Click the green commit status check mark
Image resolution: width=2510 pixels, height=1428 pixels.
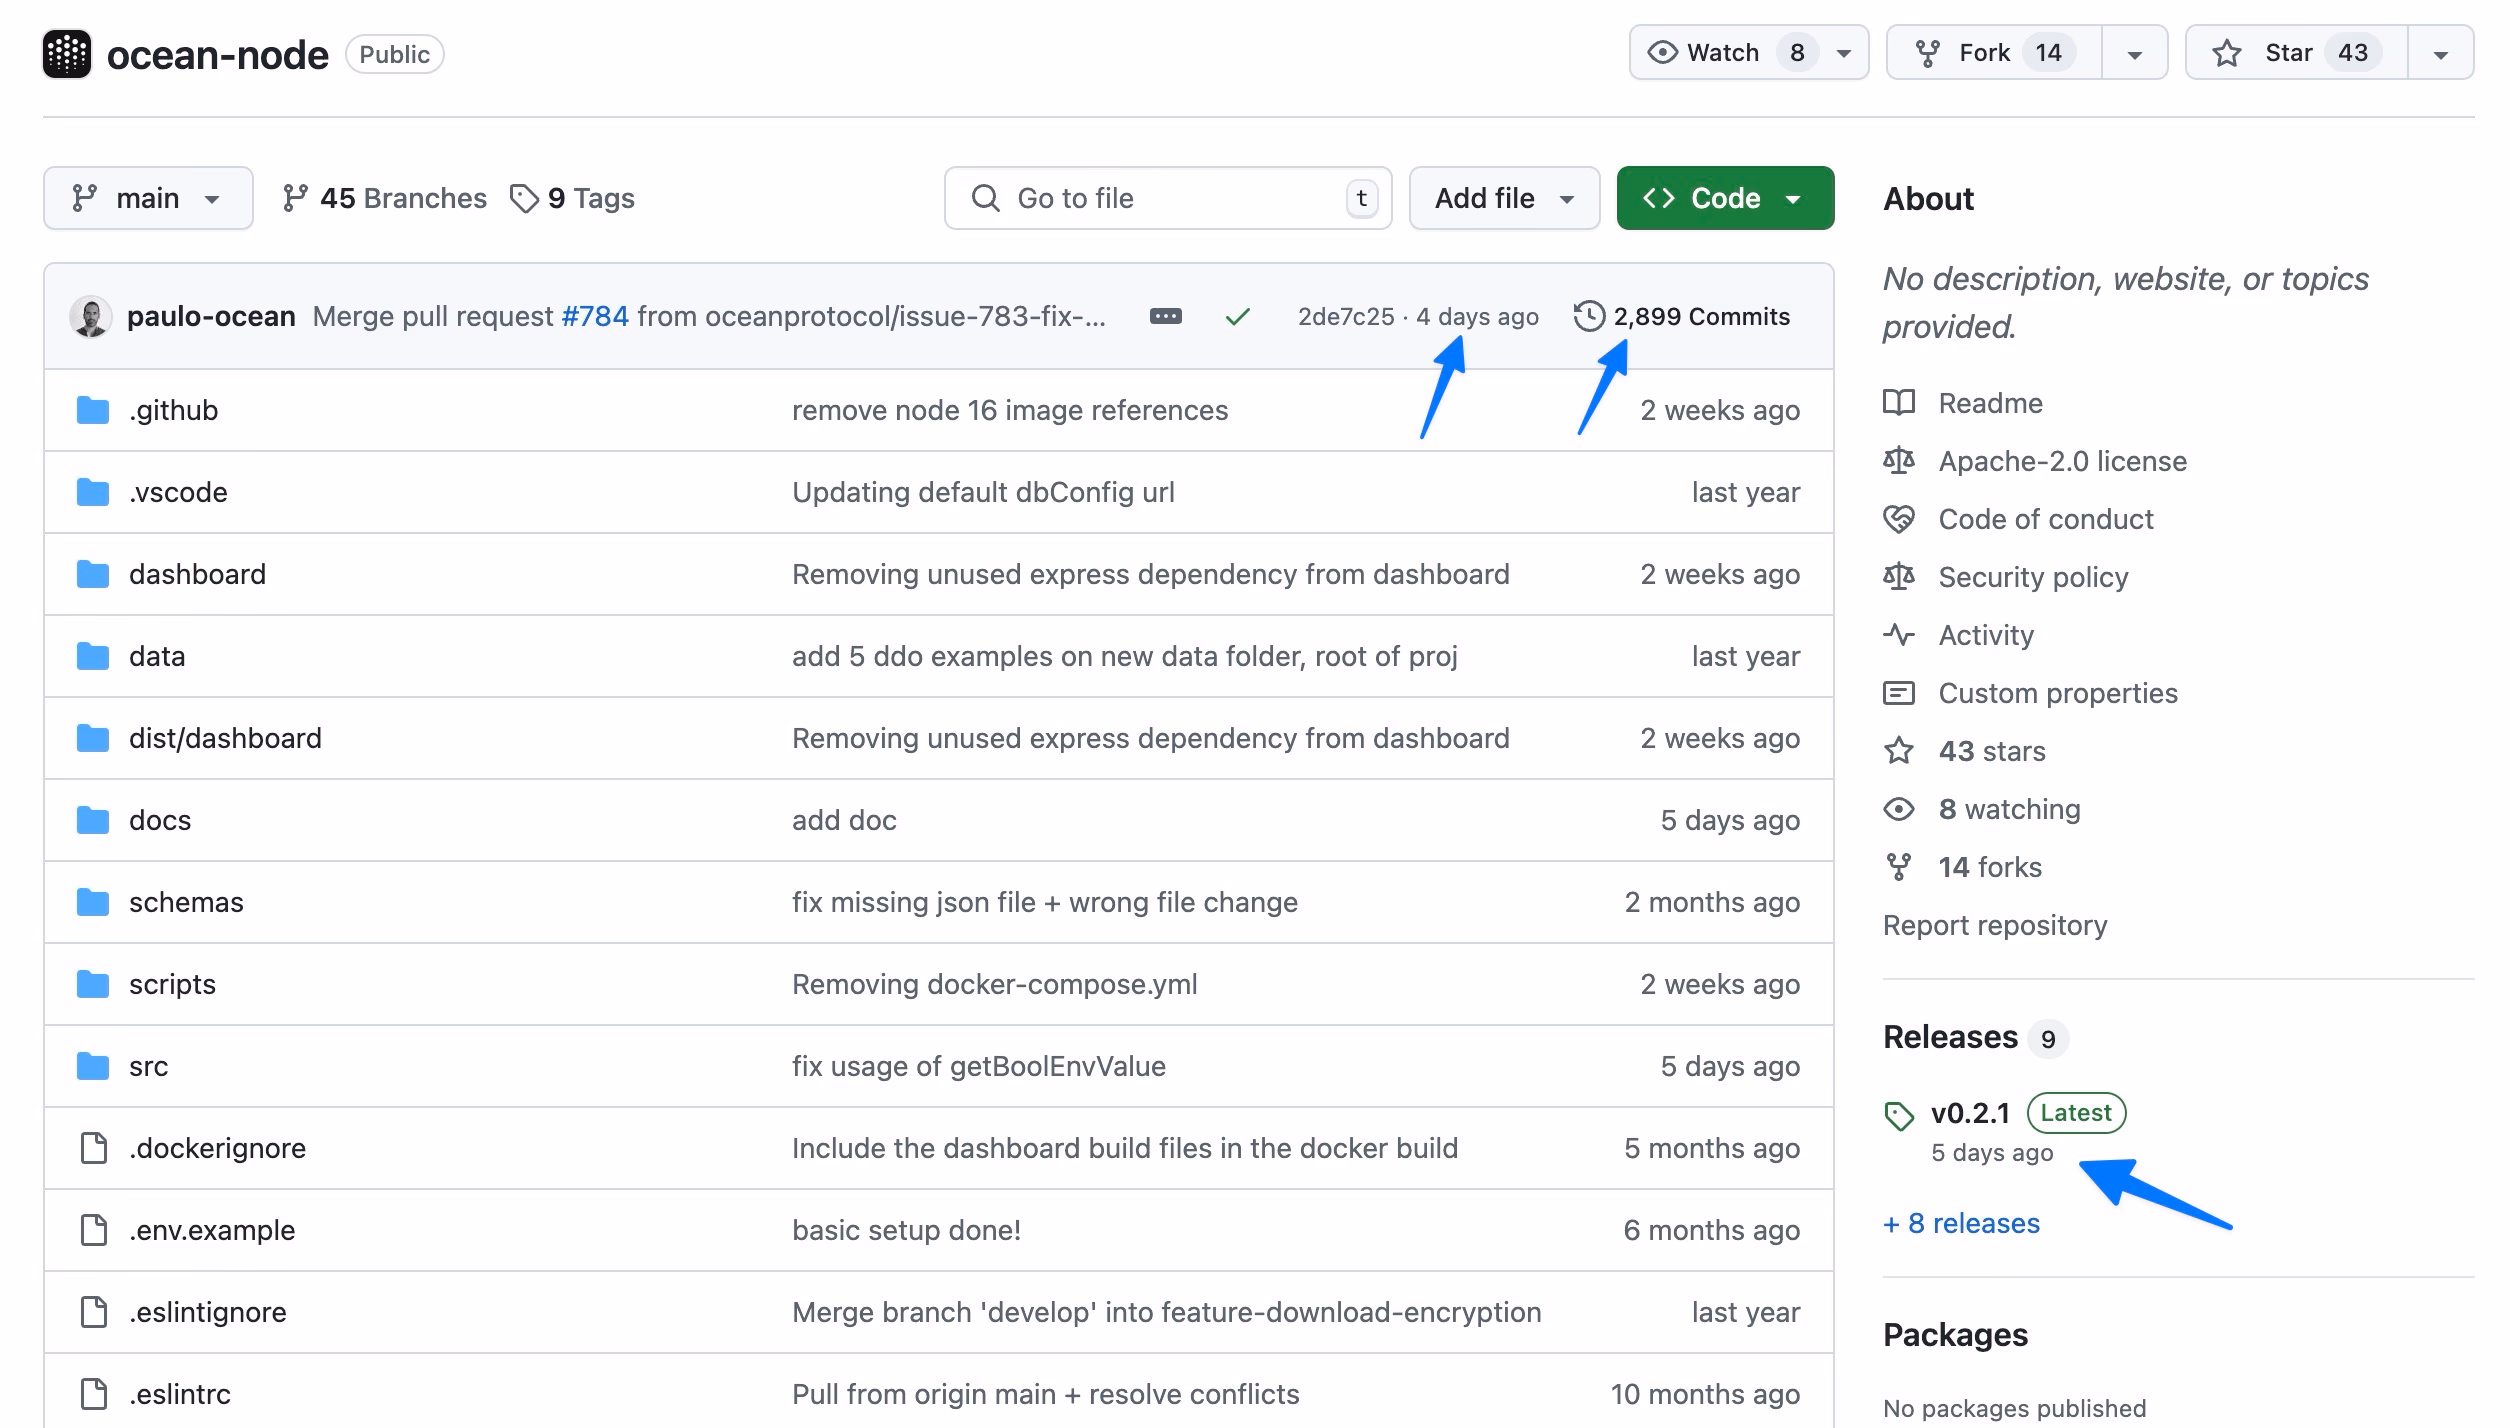pyautogui.click(x=1238, y=316)
